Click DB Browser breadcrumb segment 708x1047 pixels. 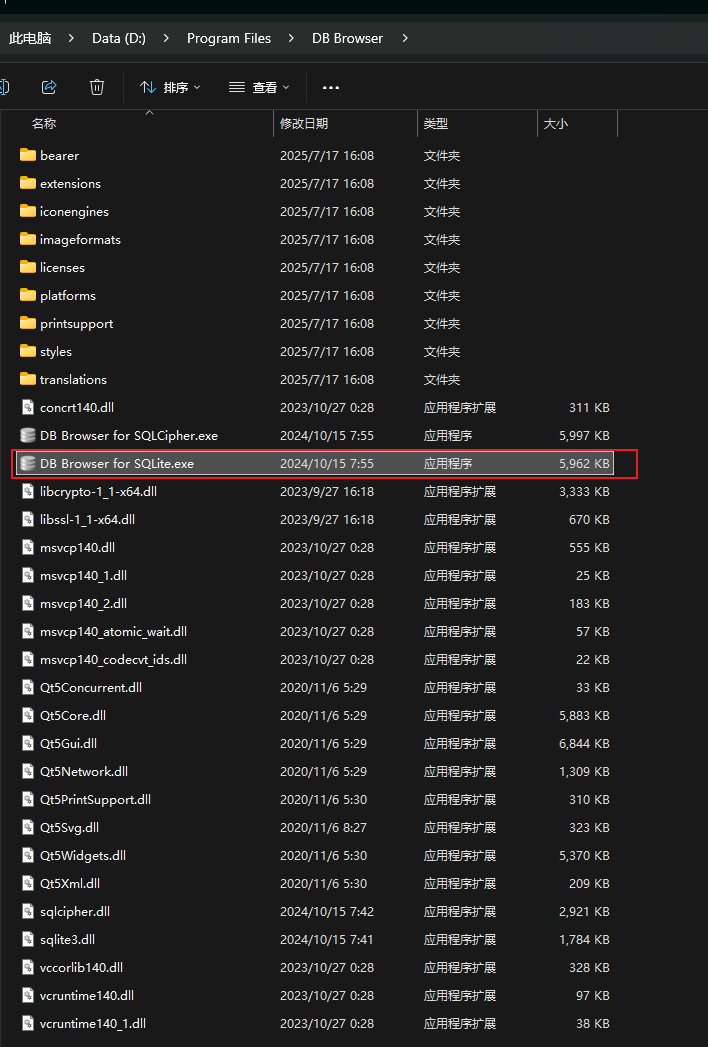click(x=347, y=38)
